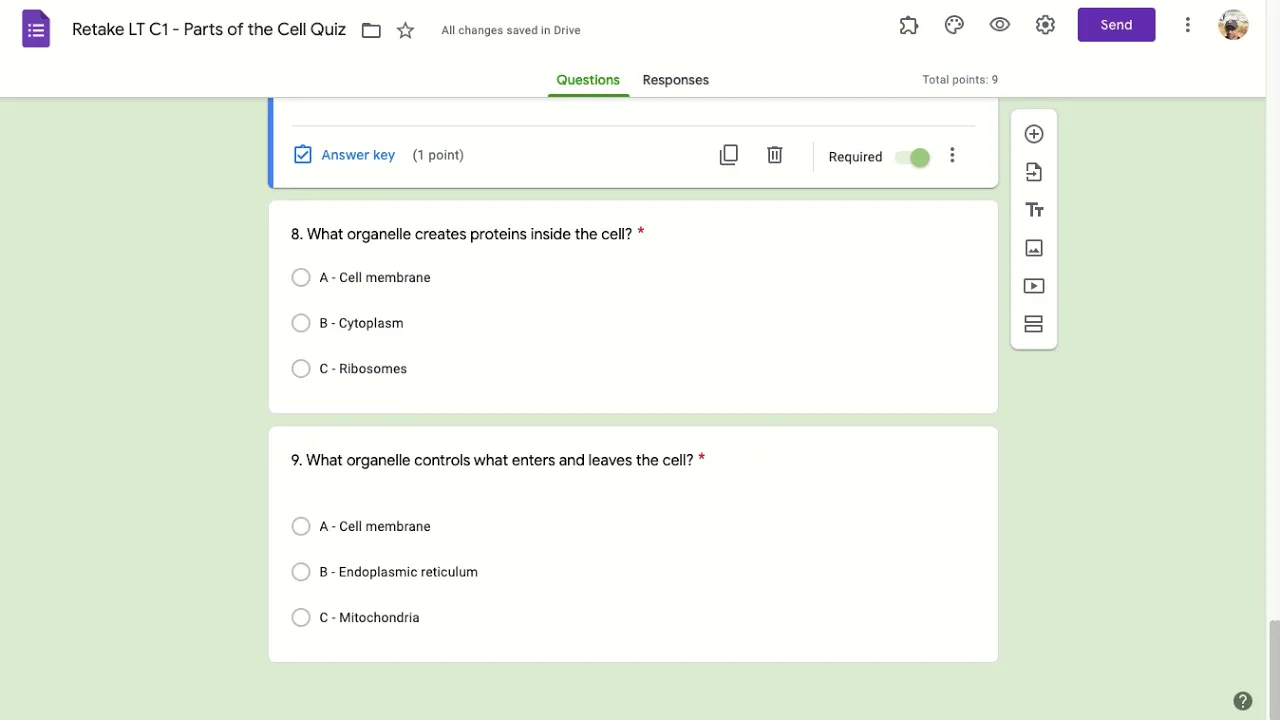Add title and description with Tt icon
This screenshot has width=1280, height=720.
pos(1034,210)
